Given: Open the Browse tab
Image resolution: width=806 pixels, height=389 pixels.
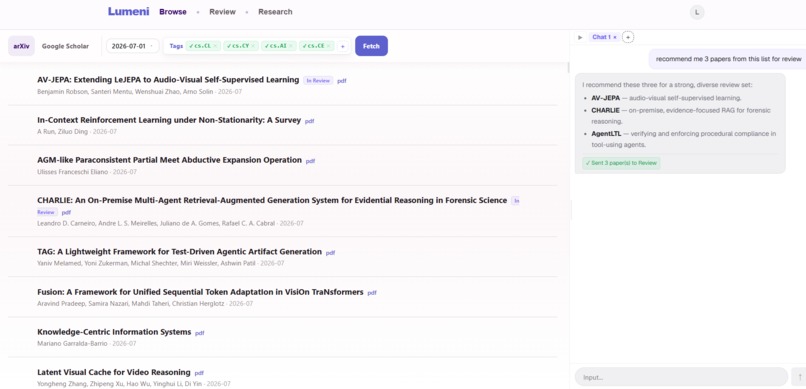Looking at the screenshot, I should pyautogui.click(x=173, y=12).
